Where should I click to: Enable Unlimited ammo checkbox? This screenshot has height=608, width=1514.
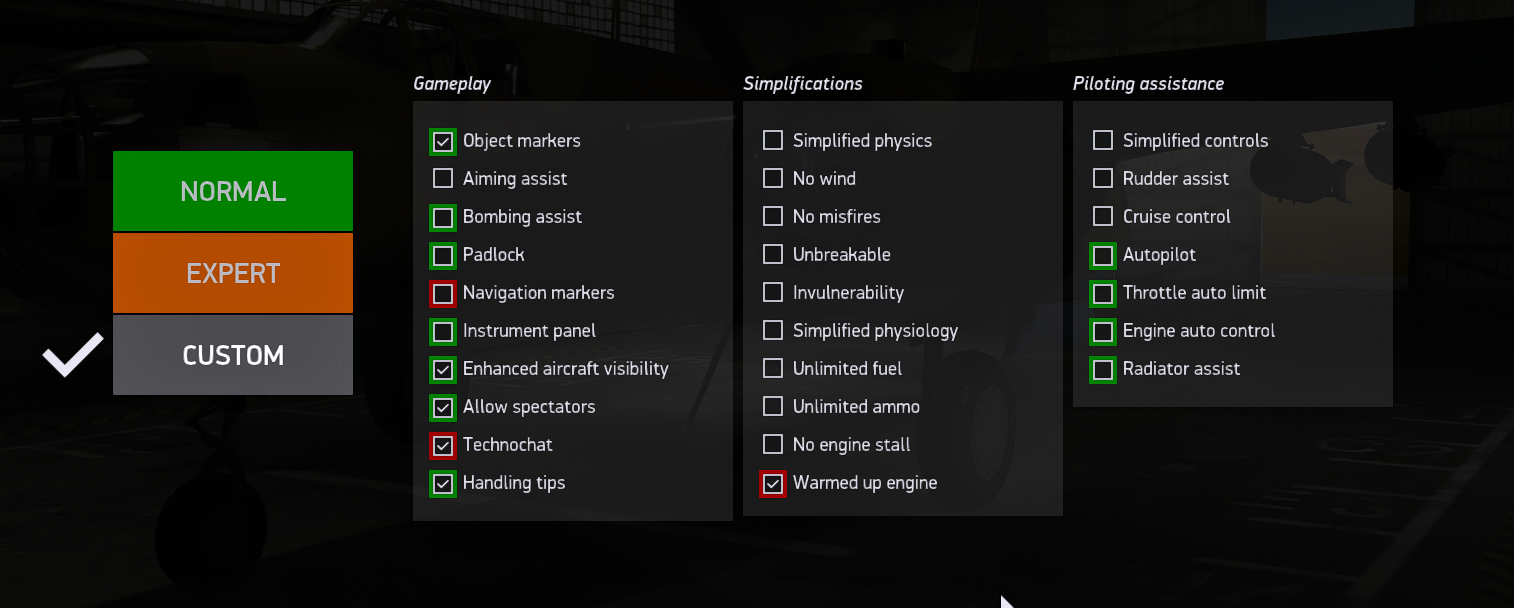tap(773, 407)
